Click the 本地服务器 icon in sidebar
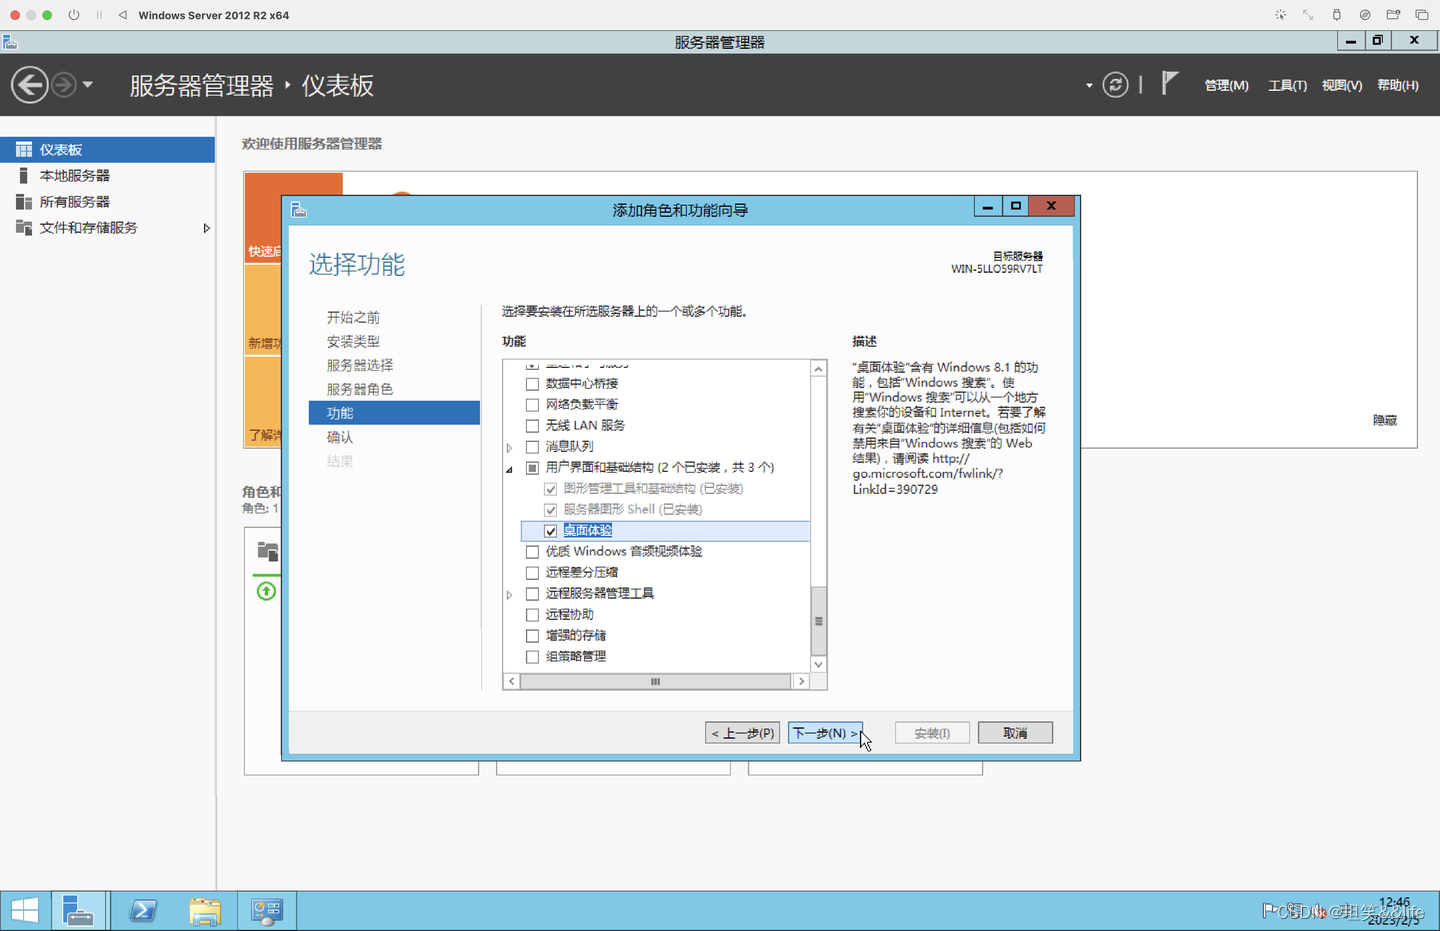 coord(24,176)
